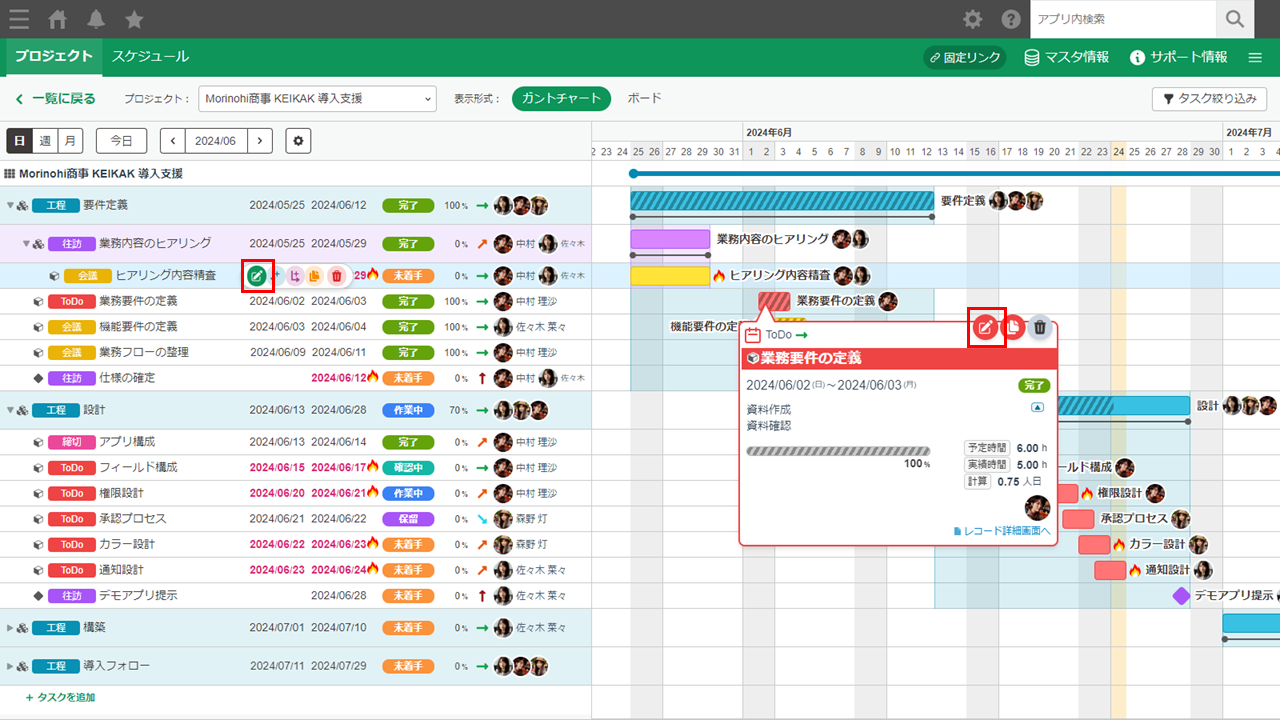Screen dimensions: 1280x720
Task: Open the プロジェクト tab
Action: (54, 57)
